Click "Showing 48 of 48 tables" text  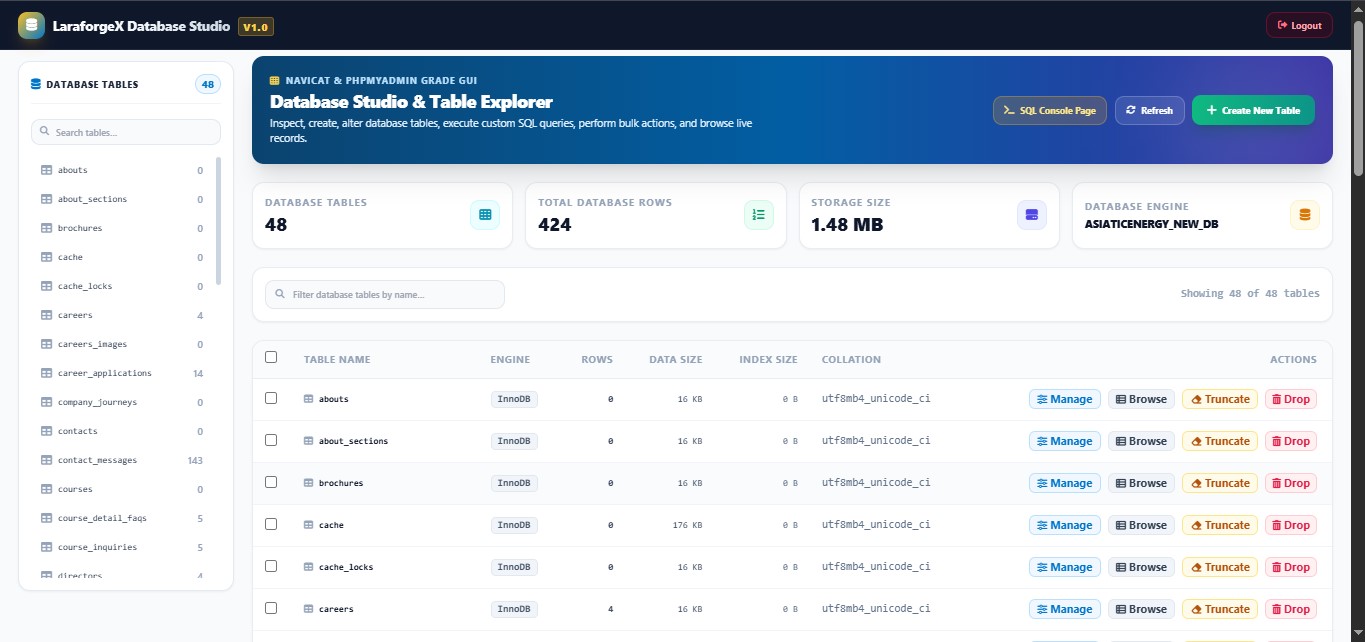coord(1250,293)
